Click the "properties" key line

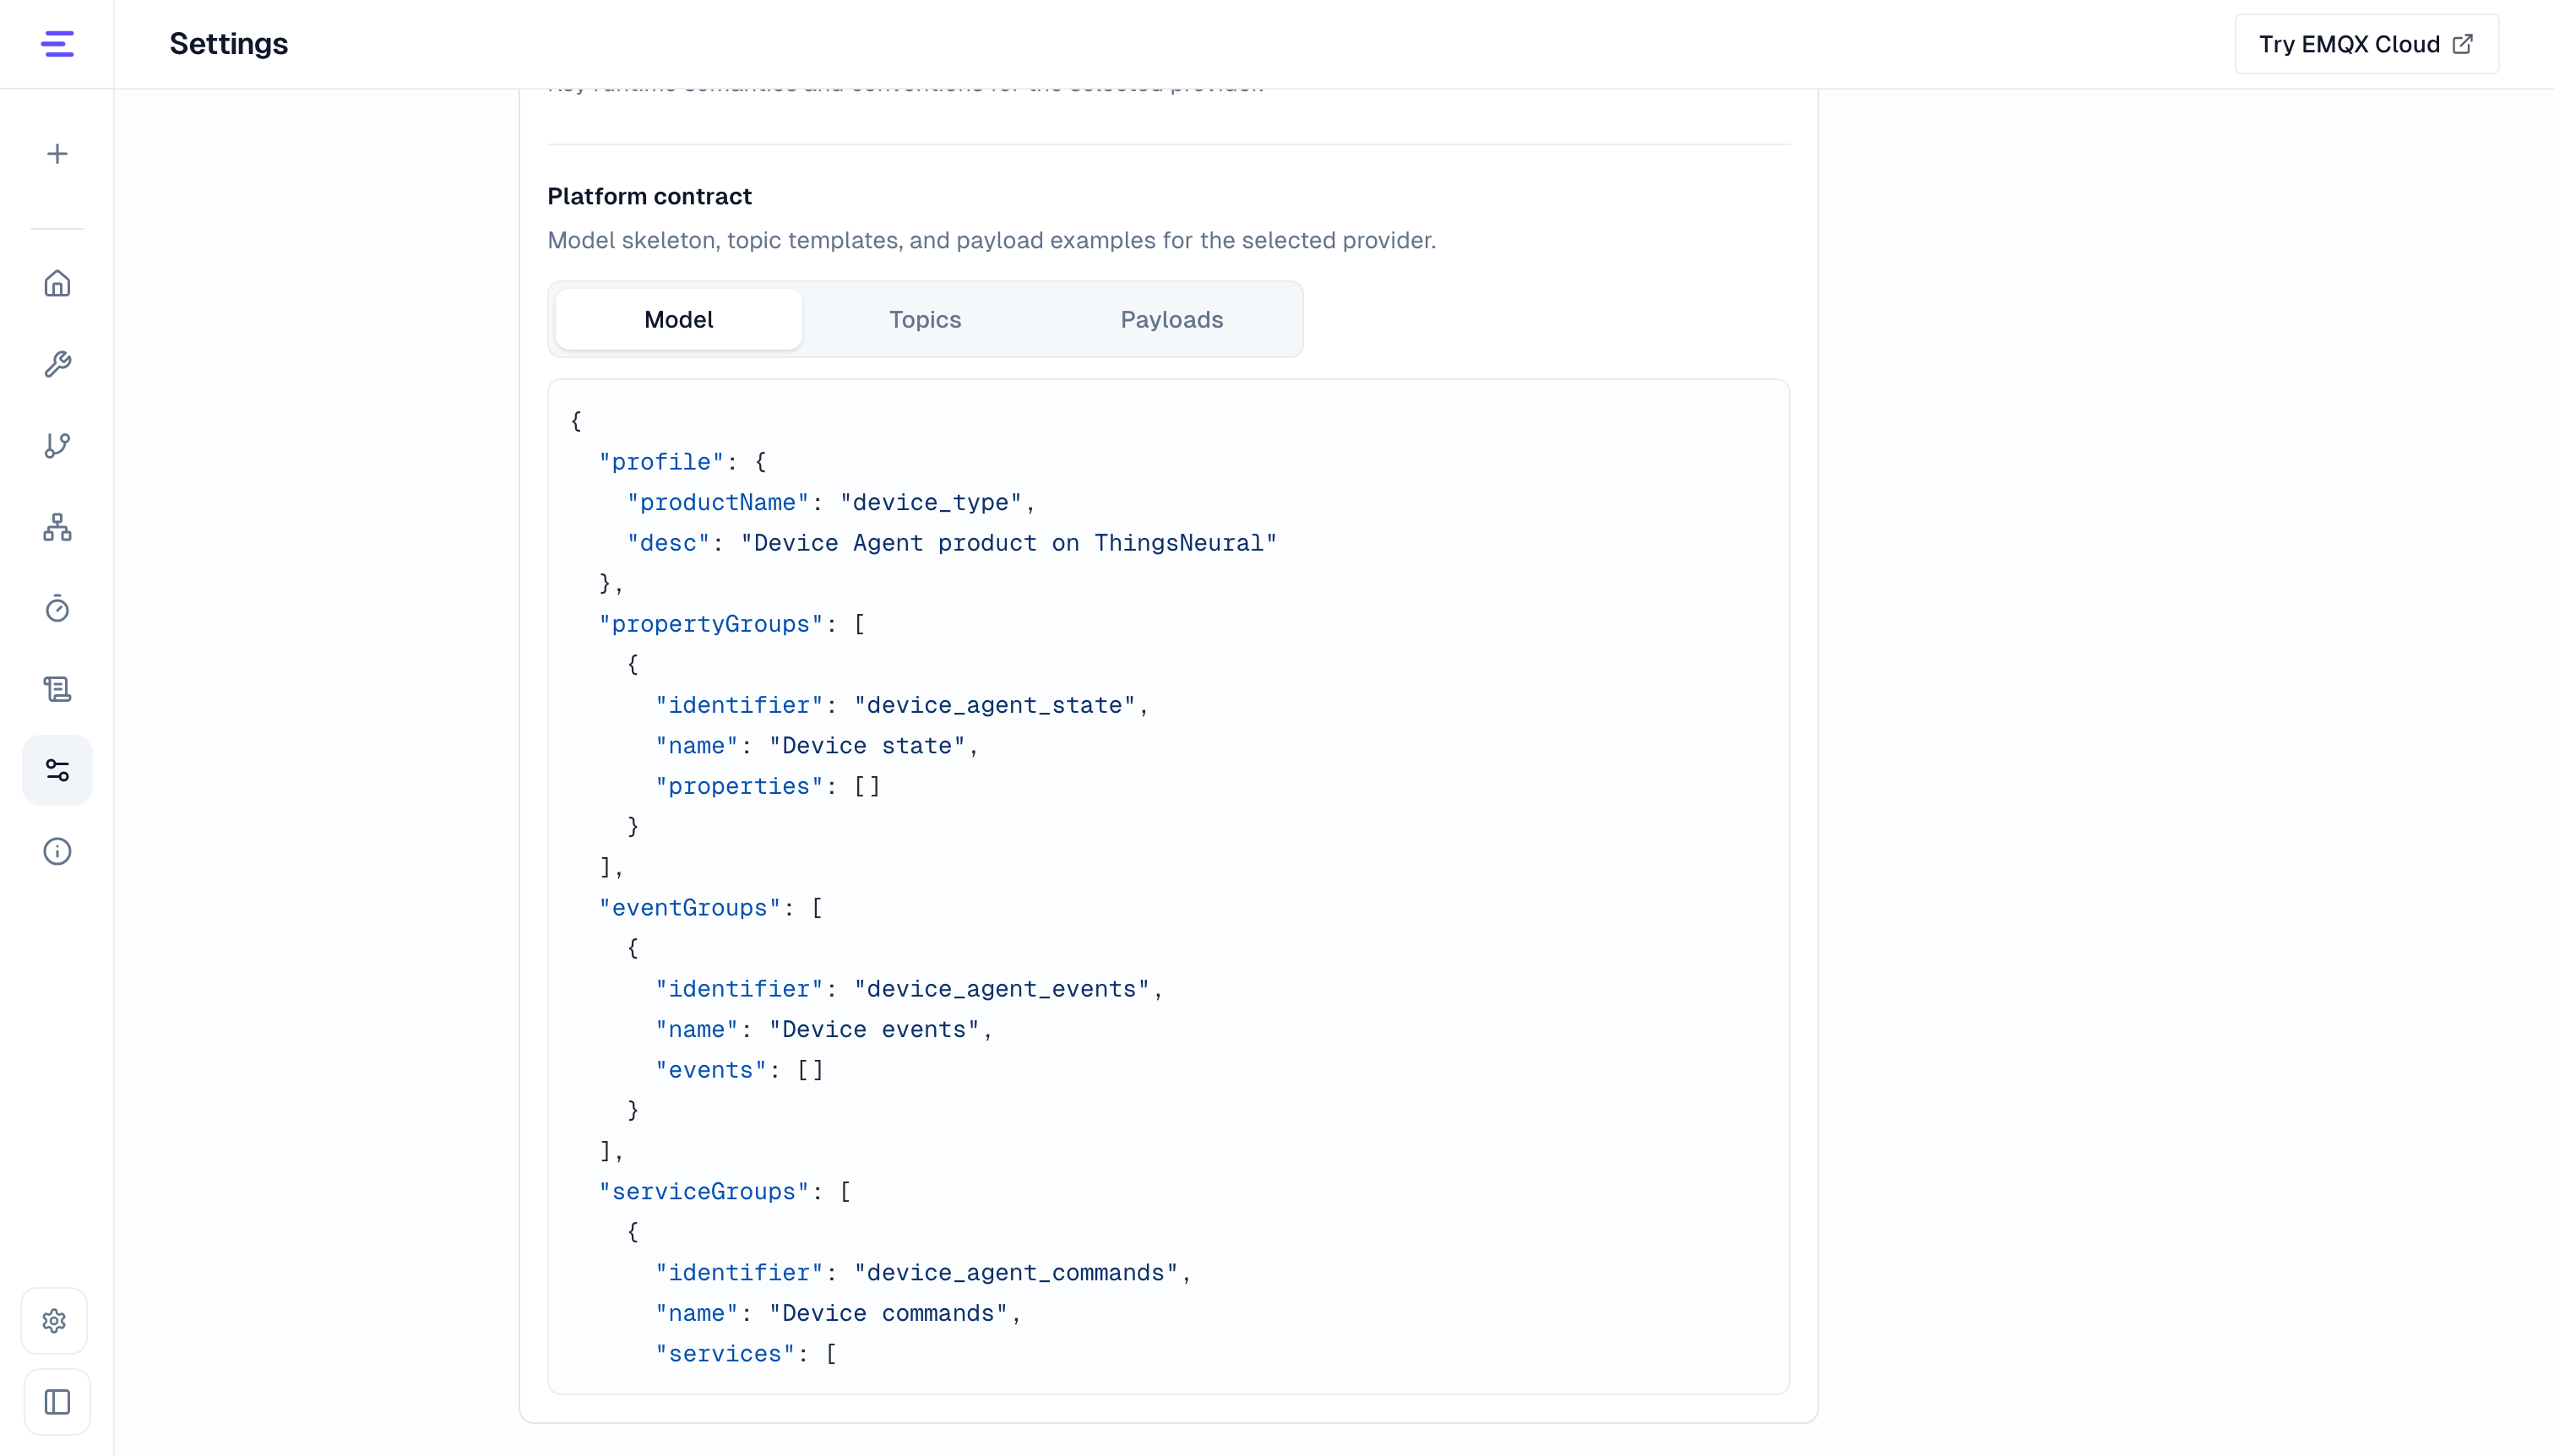point(767,786)
